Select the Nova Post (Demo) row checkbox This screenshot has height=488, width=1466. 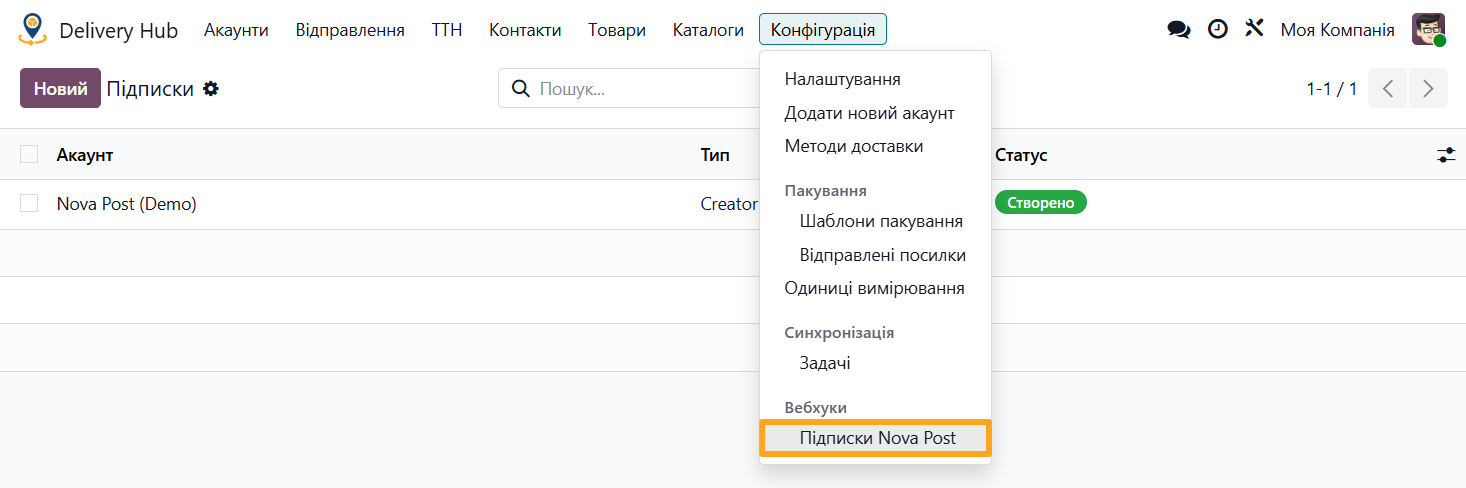click(x=29, y=203)
